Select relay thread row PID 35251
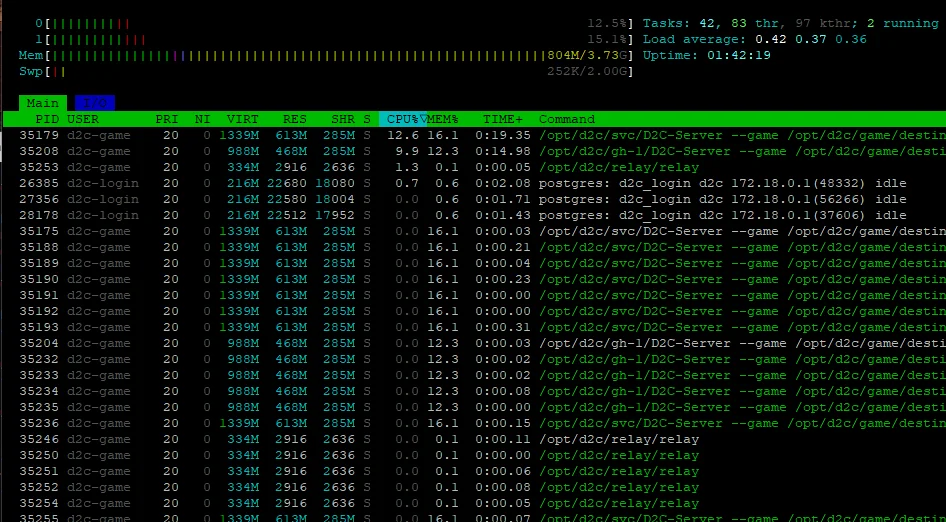Viewport: 946px width, 522px height. [473, 471]
